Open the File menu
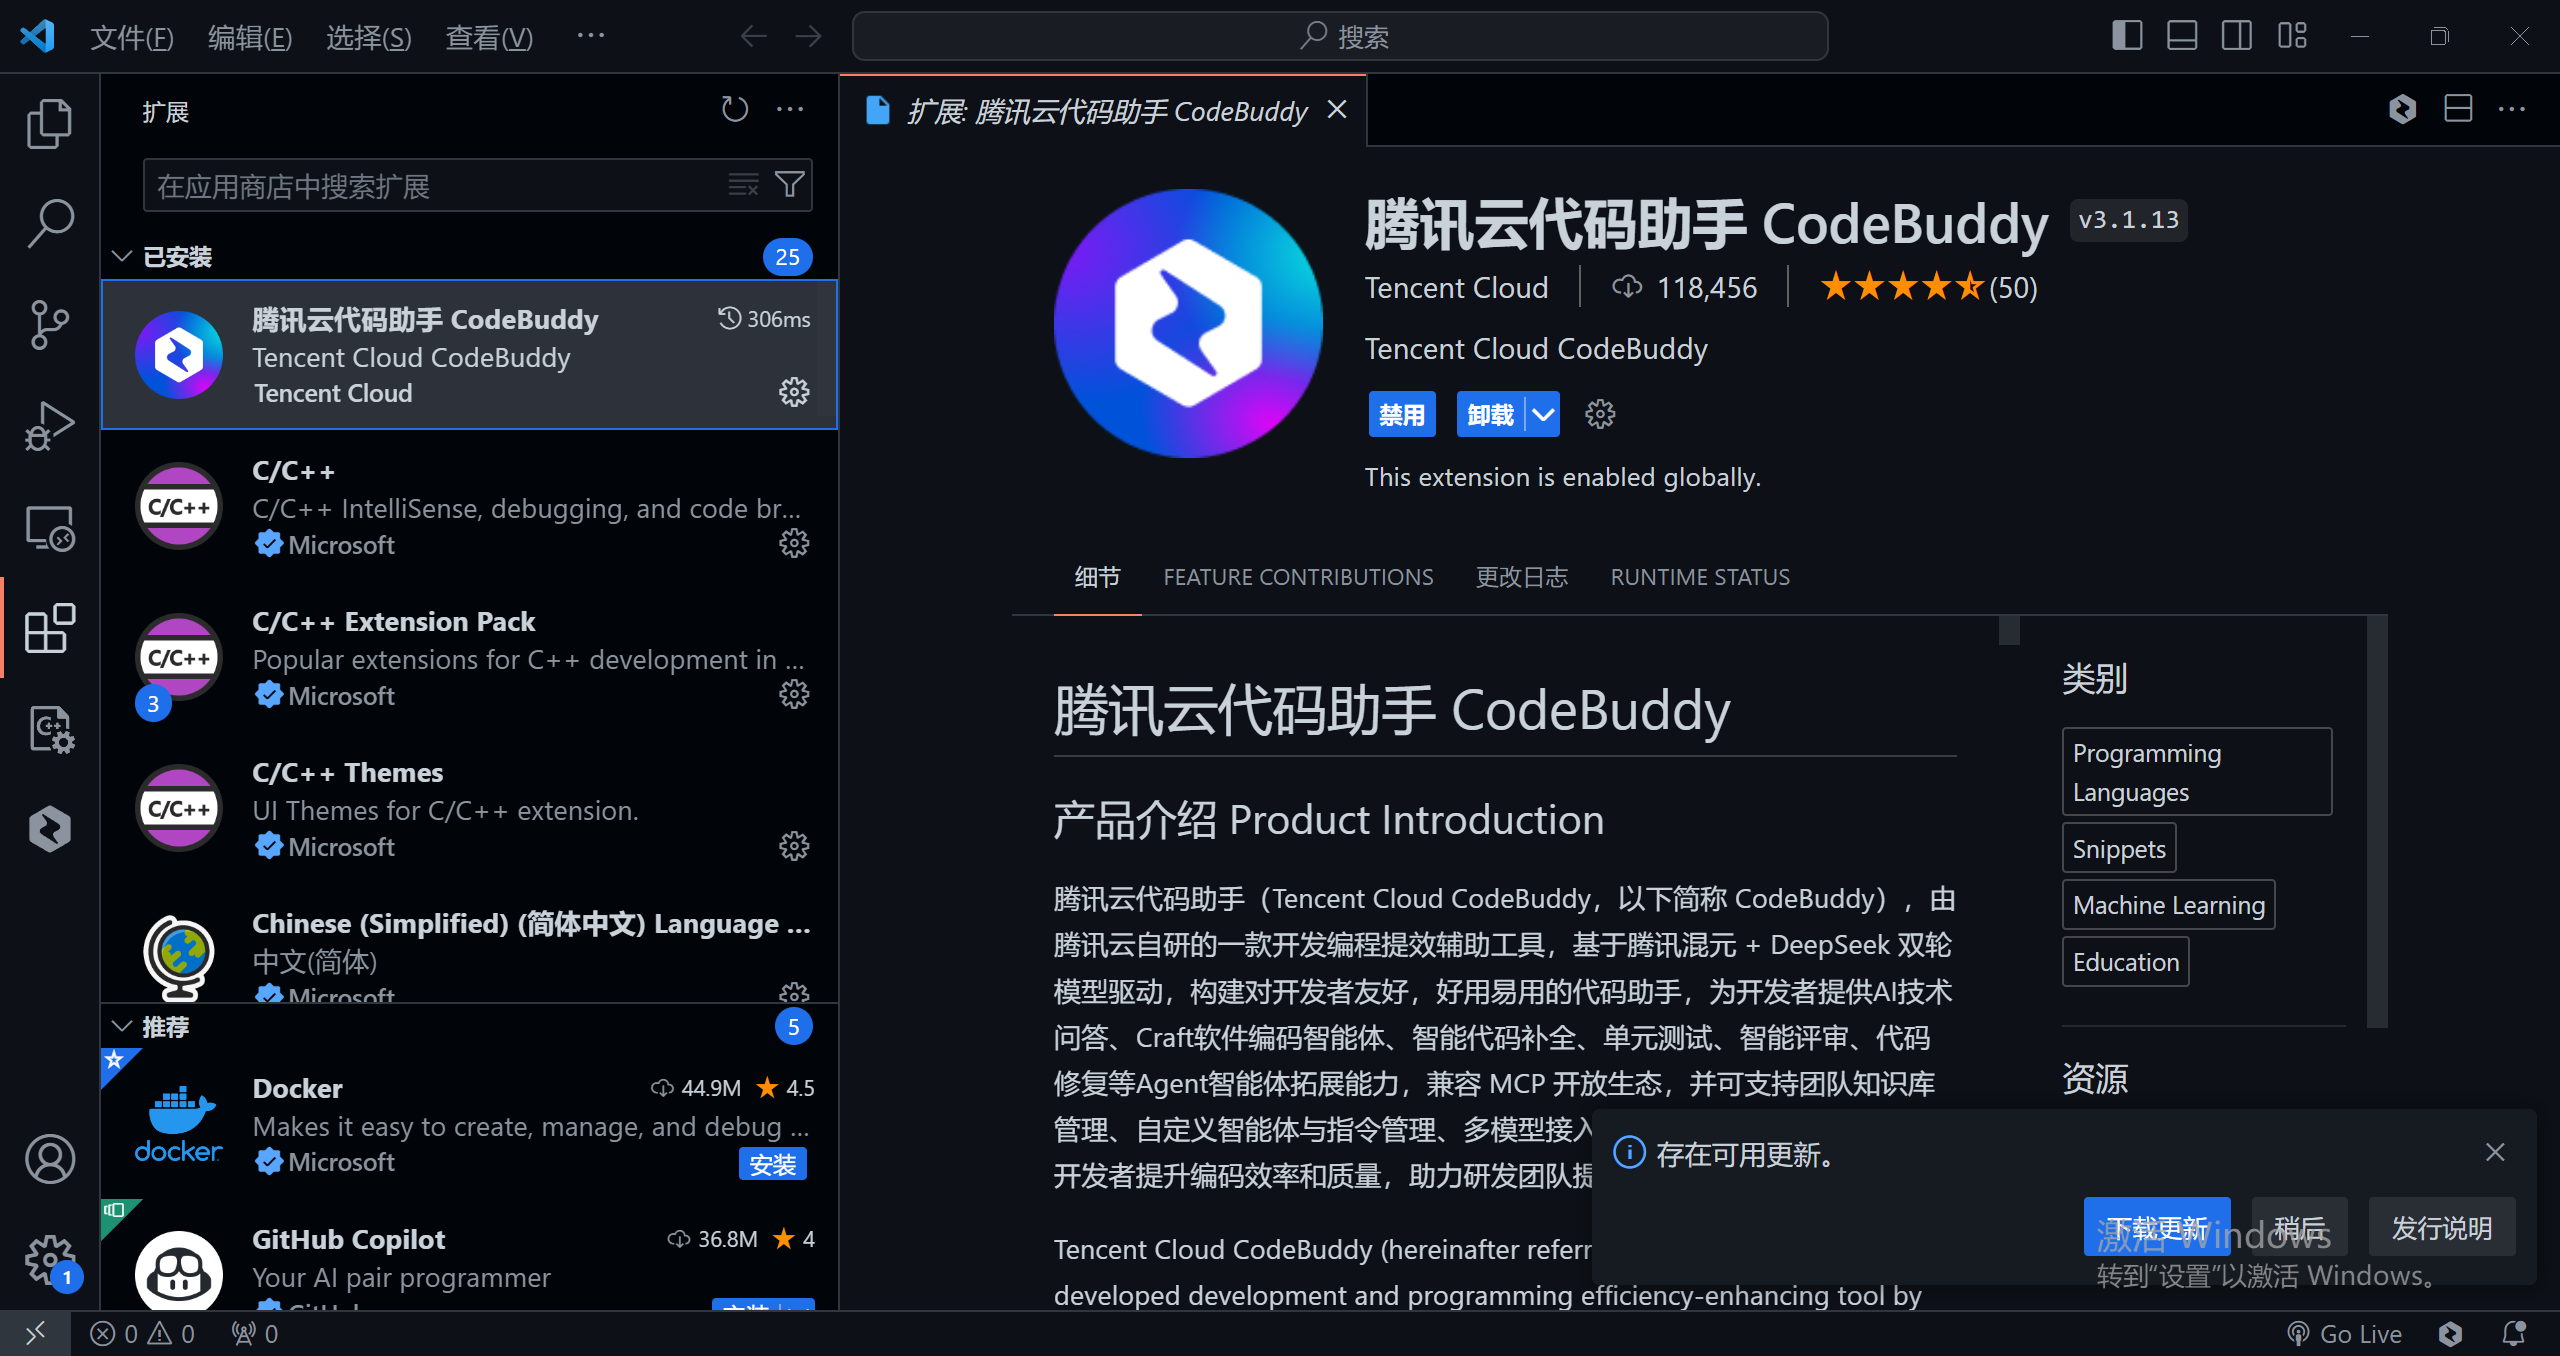This screenshot has width=2560, height=1356. click(131, 37)
